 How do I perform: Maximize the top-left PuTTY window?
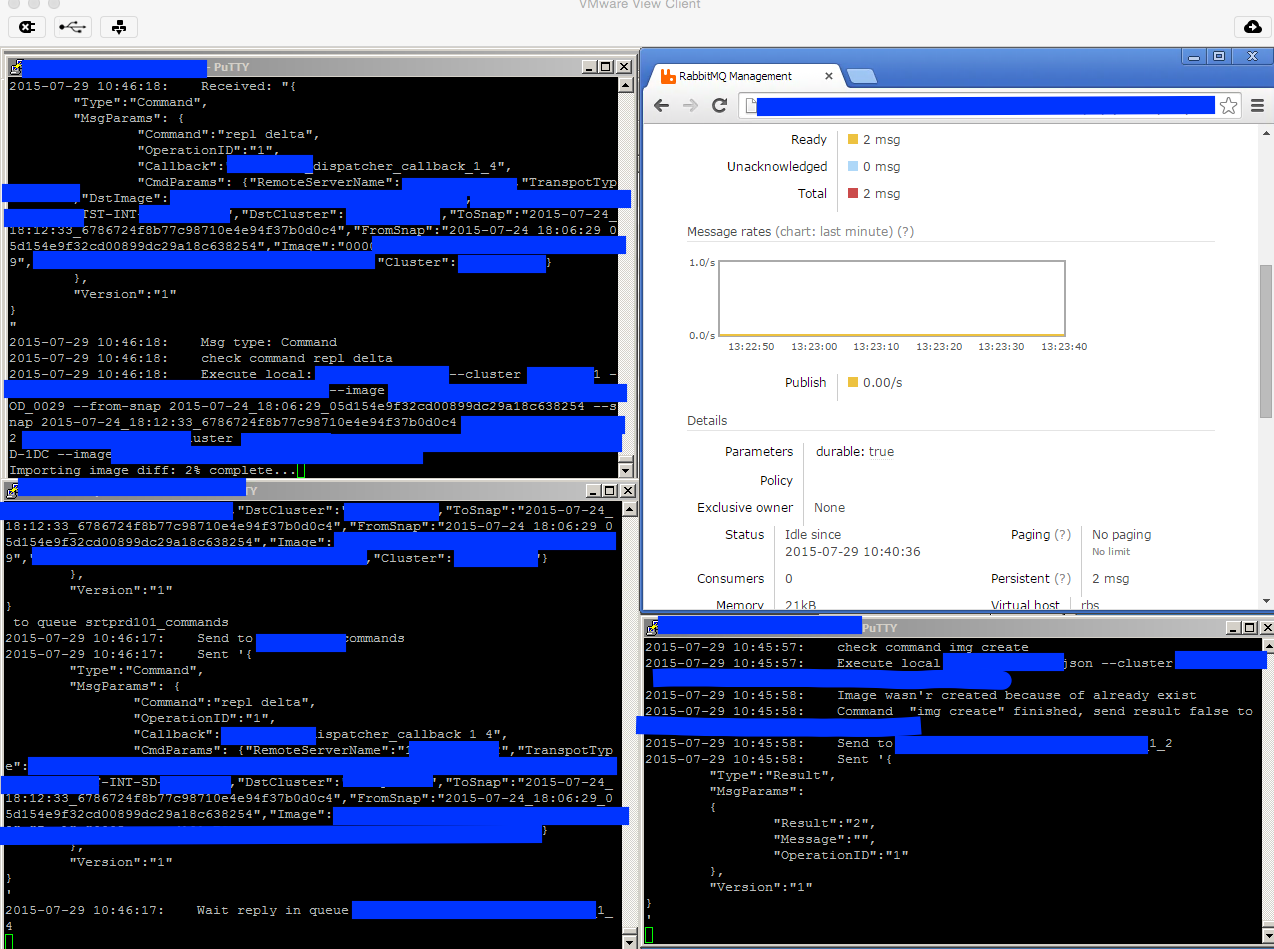click(x=606, y=67)
